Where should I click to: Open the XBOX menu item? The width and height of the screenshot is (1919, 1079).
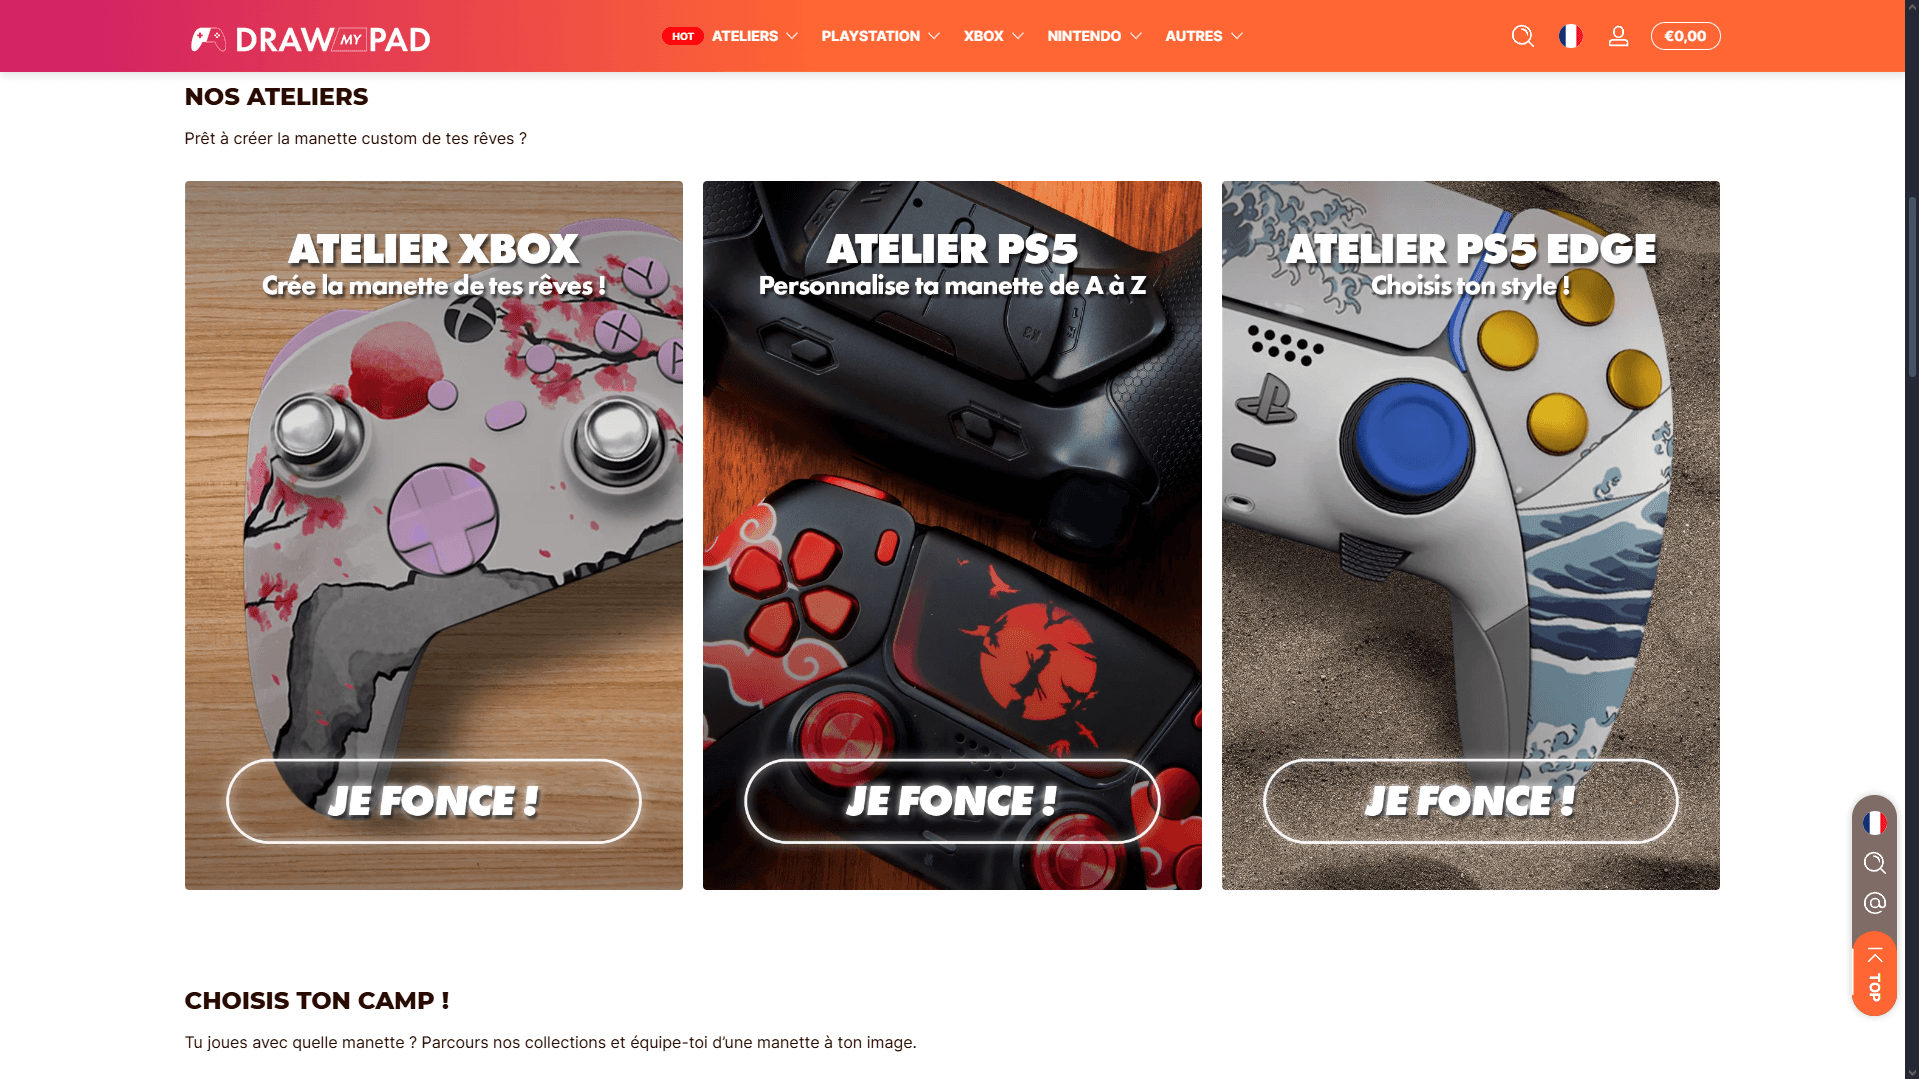click(x=983, y=36)
